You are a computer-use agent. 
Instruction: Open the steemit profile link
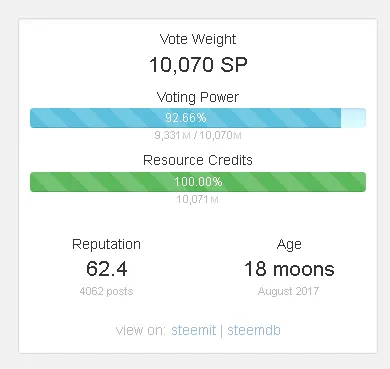click(x=194, y=330)
